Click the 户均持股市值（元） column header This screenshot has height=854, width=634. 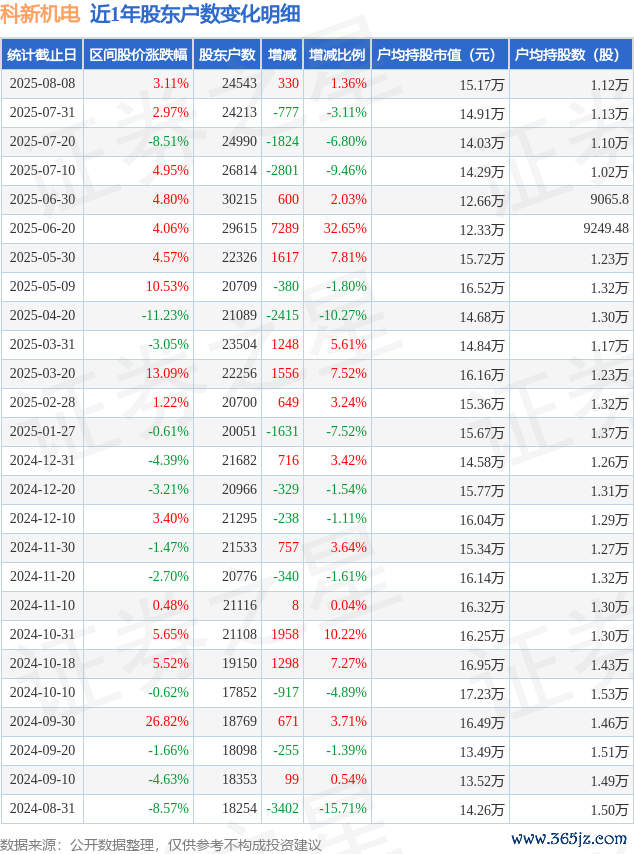440,54
